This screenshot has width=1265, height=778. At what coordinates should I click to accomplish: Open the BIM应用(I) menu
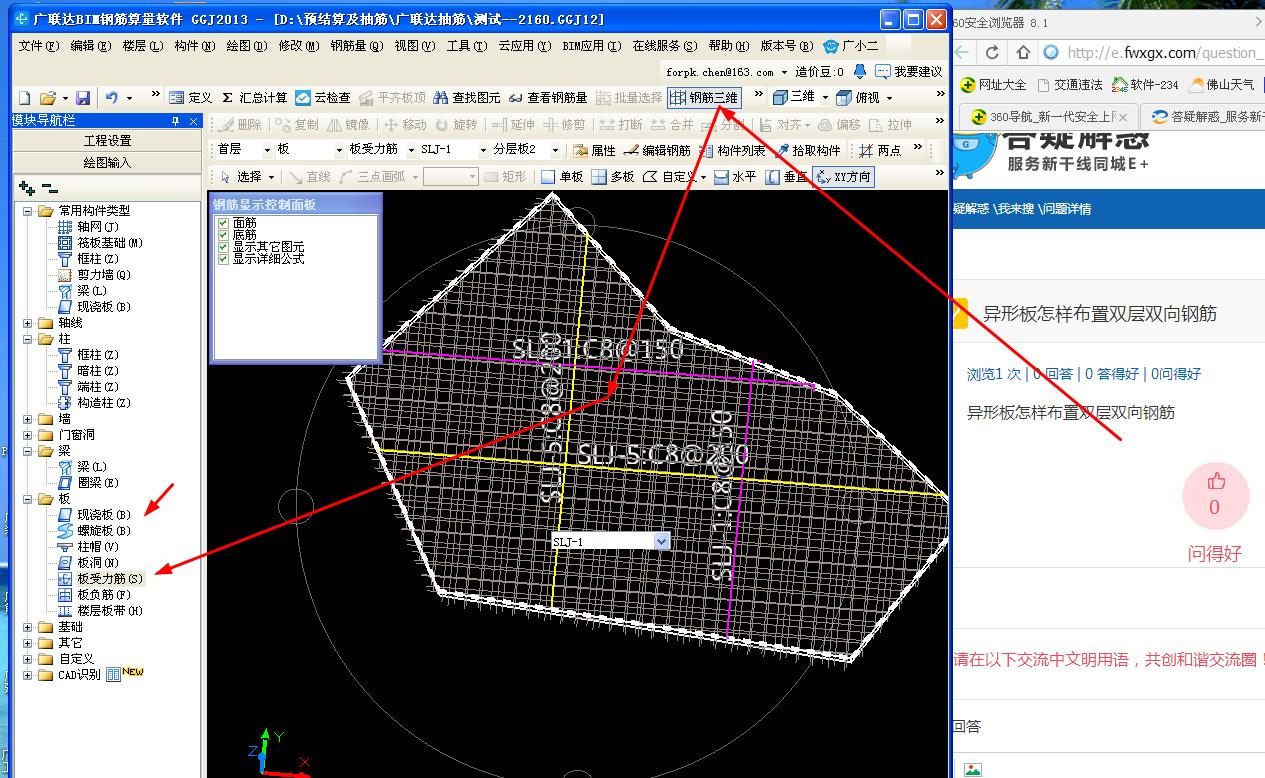[591, 45]
